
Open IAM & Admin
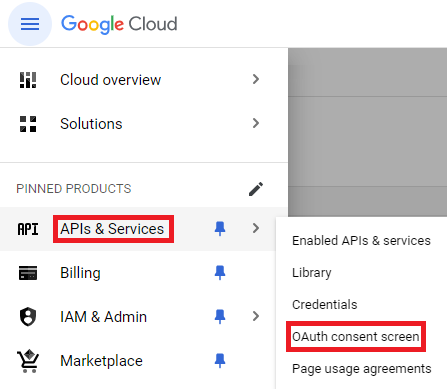pos(103,317)
